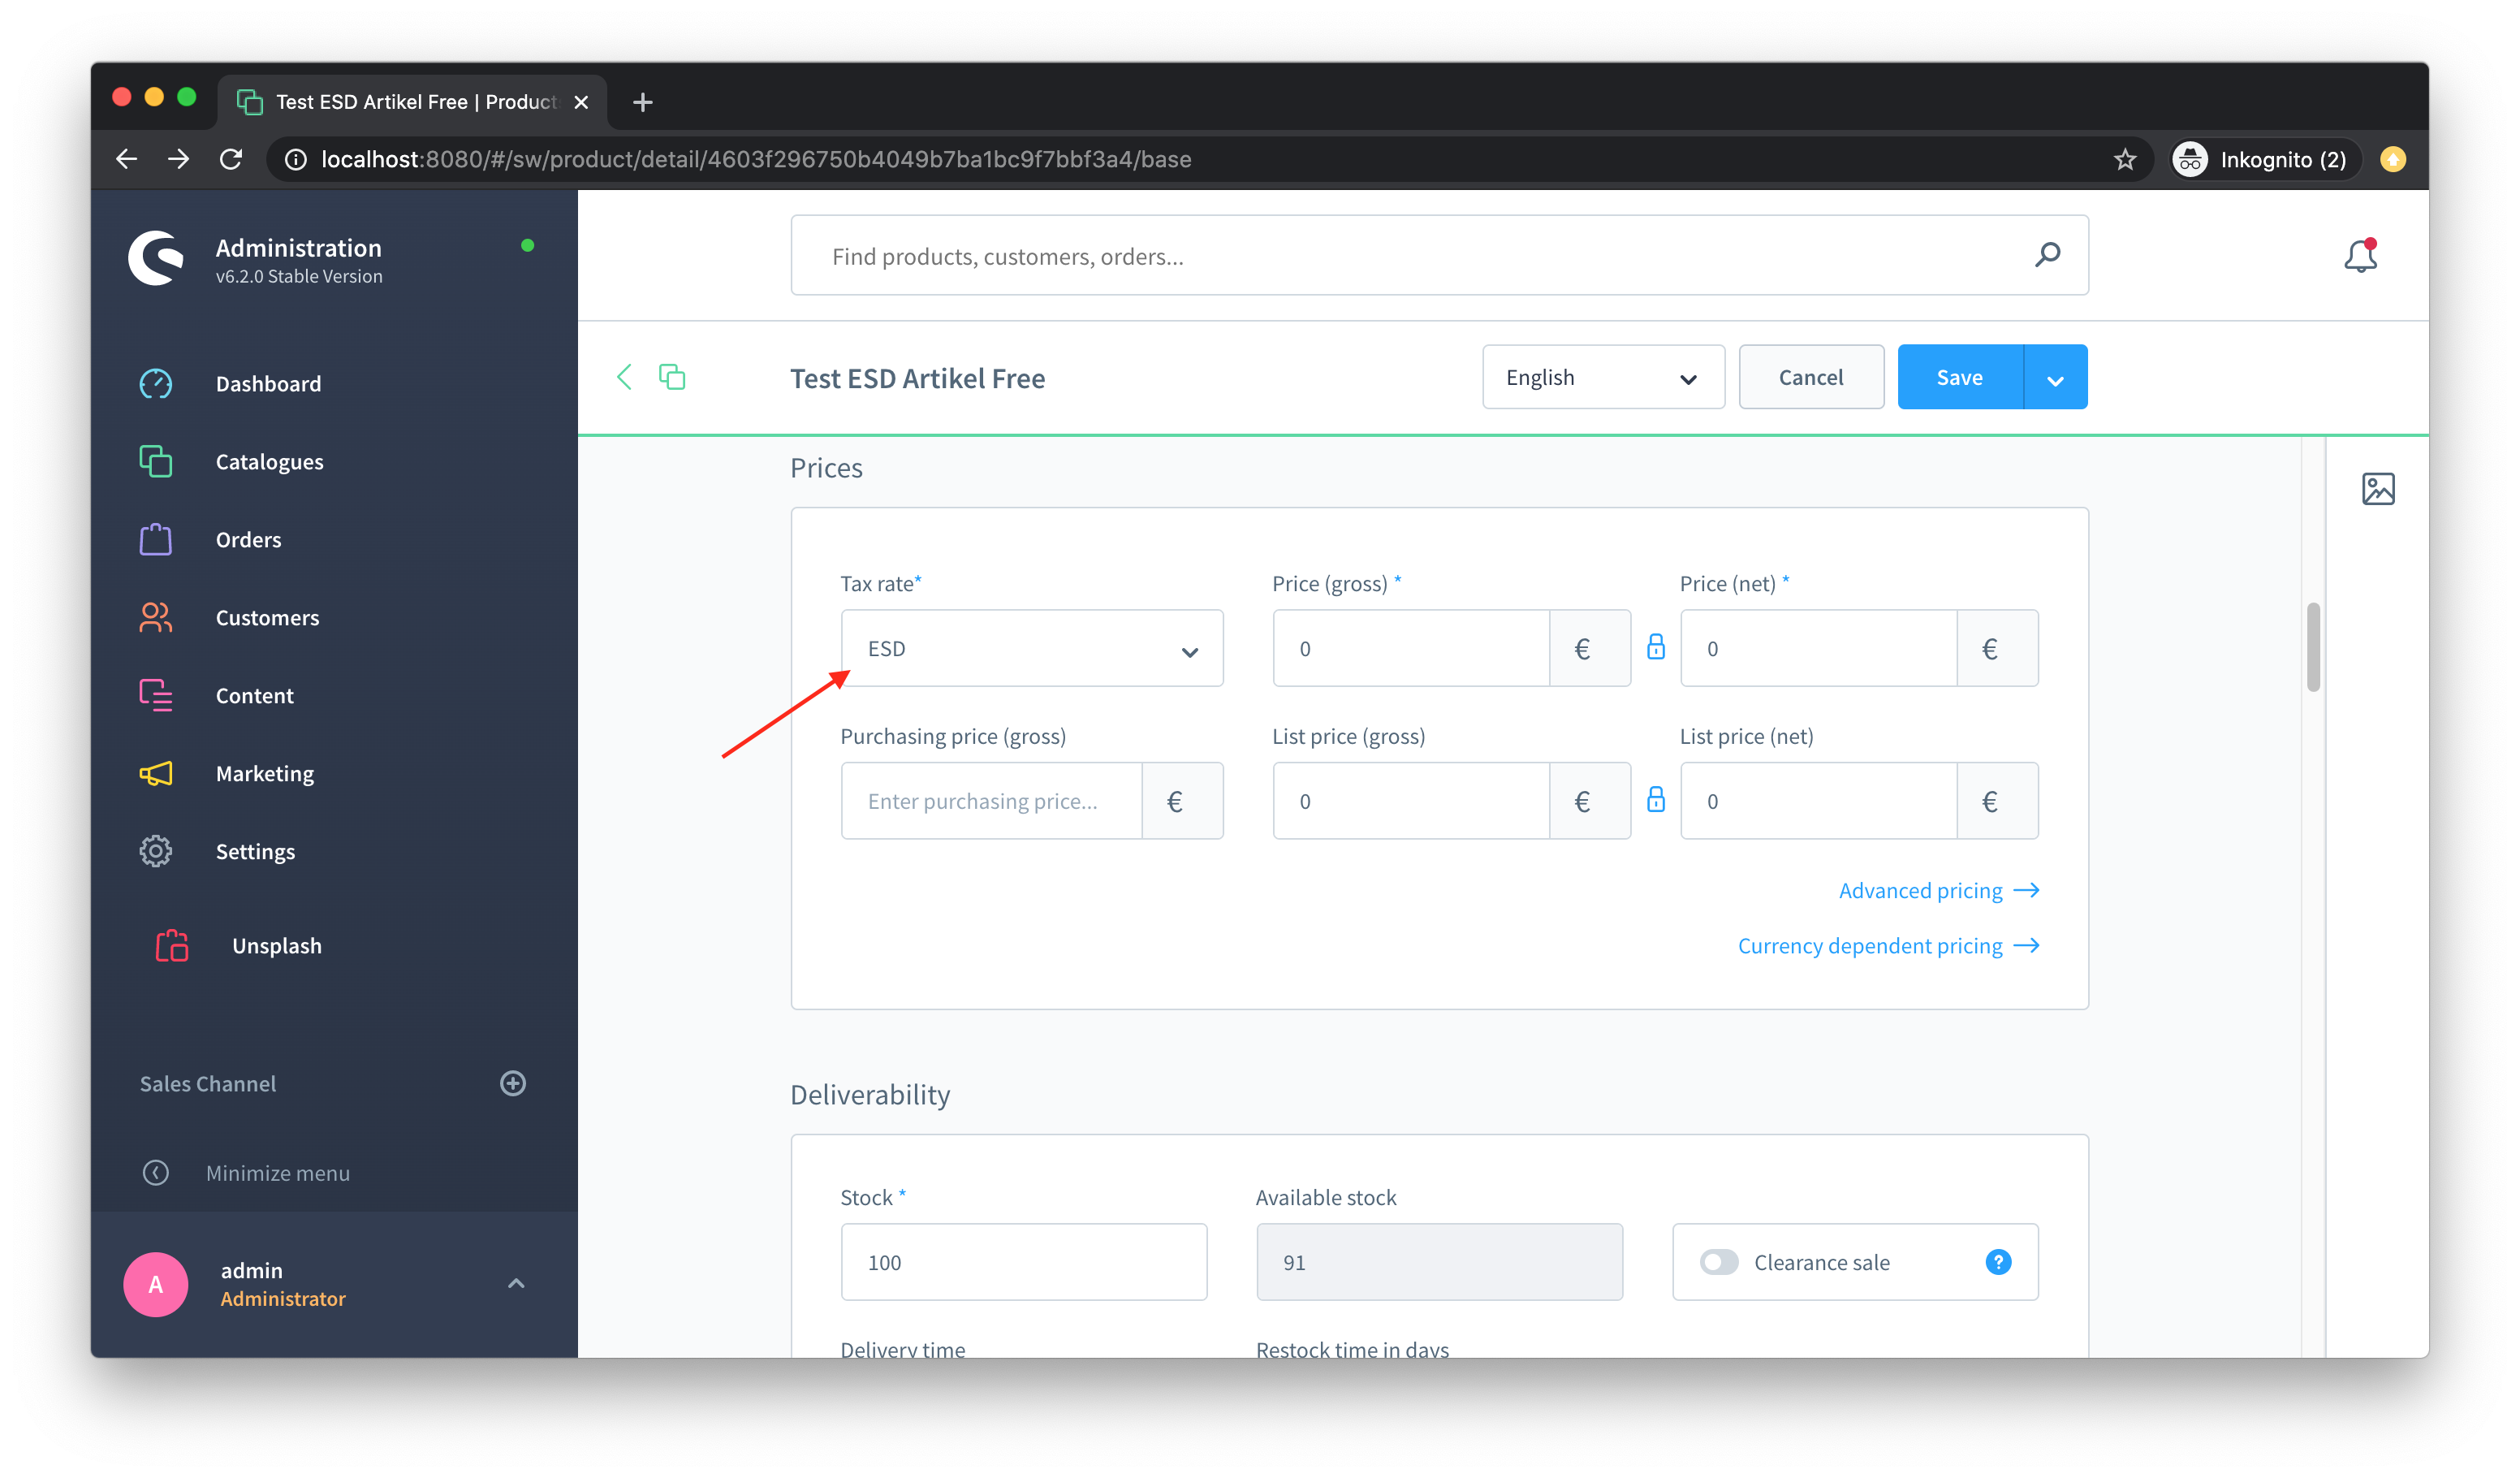Open the Dashboard from the sidebar
Image resolution: width=2520 pixels, height=1478 pixels.
tap(156, 383)
